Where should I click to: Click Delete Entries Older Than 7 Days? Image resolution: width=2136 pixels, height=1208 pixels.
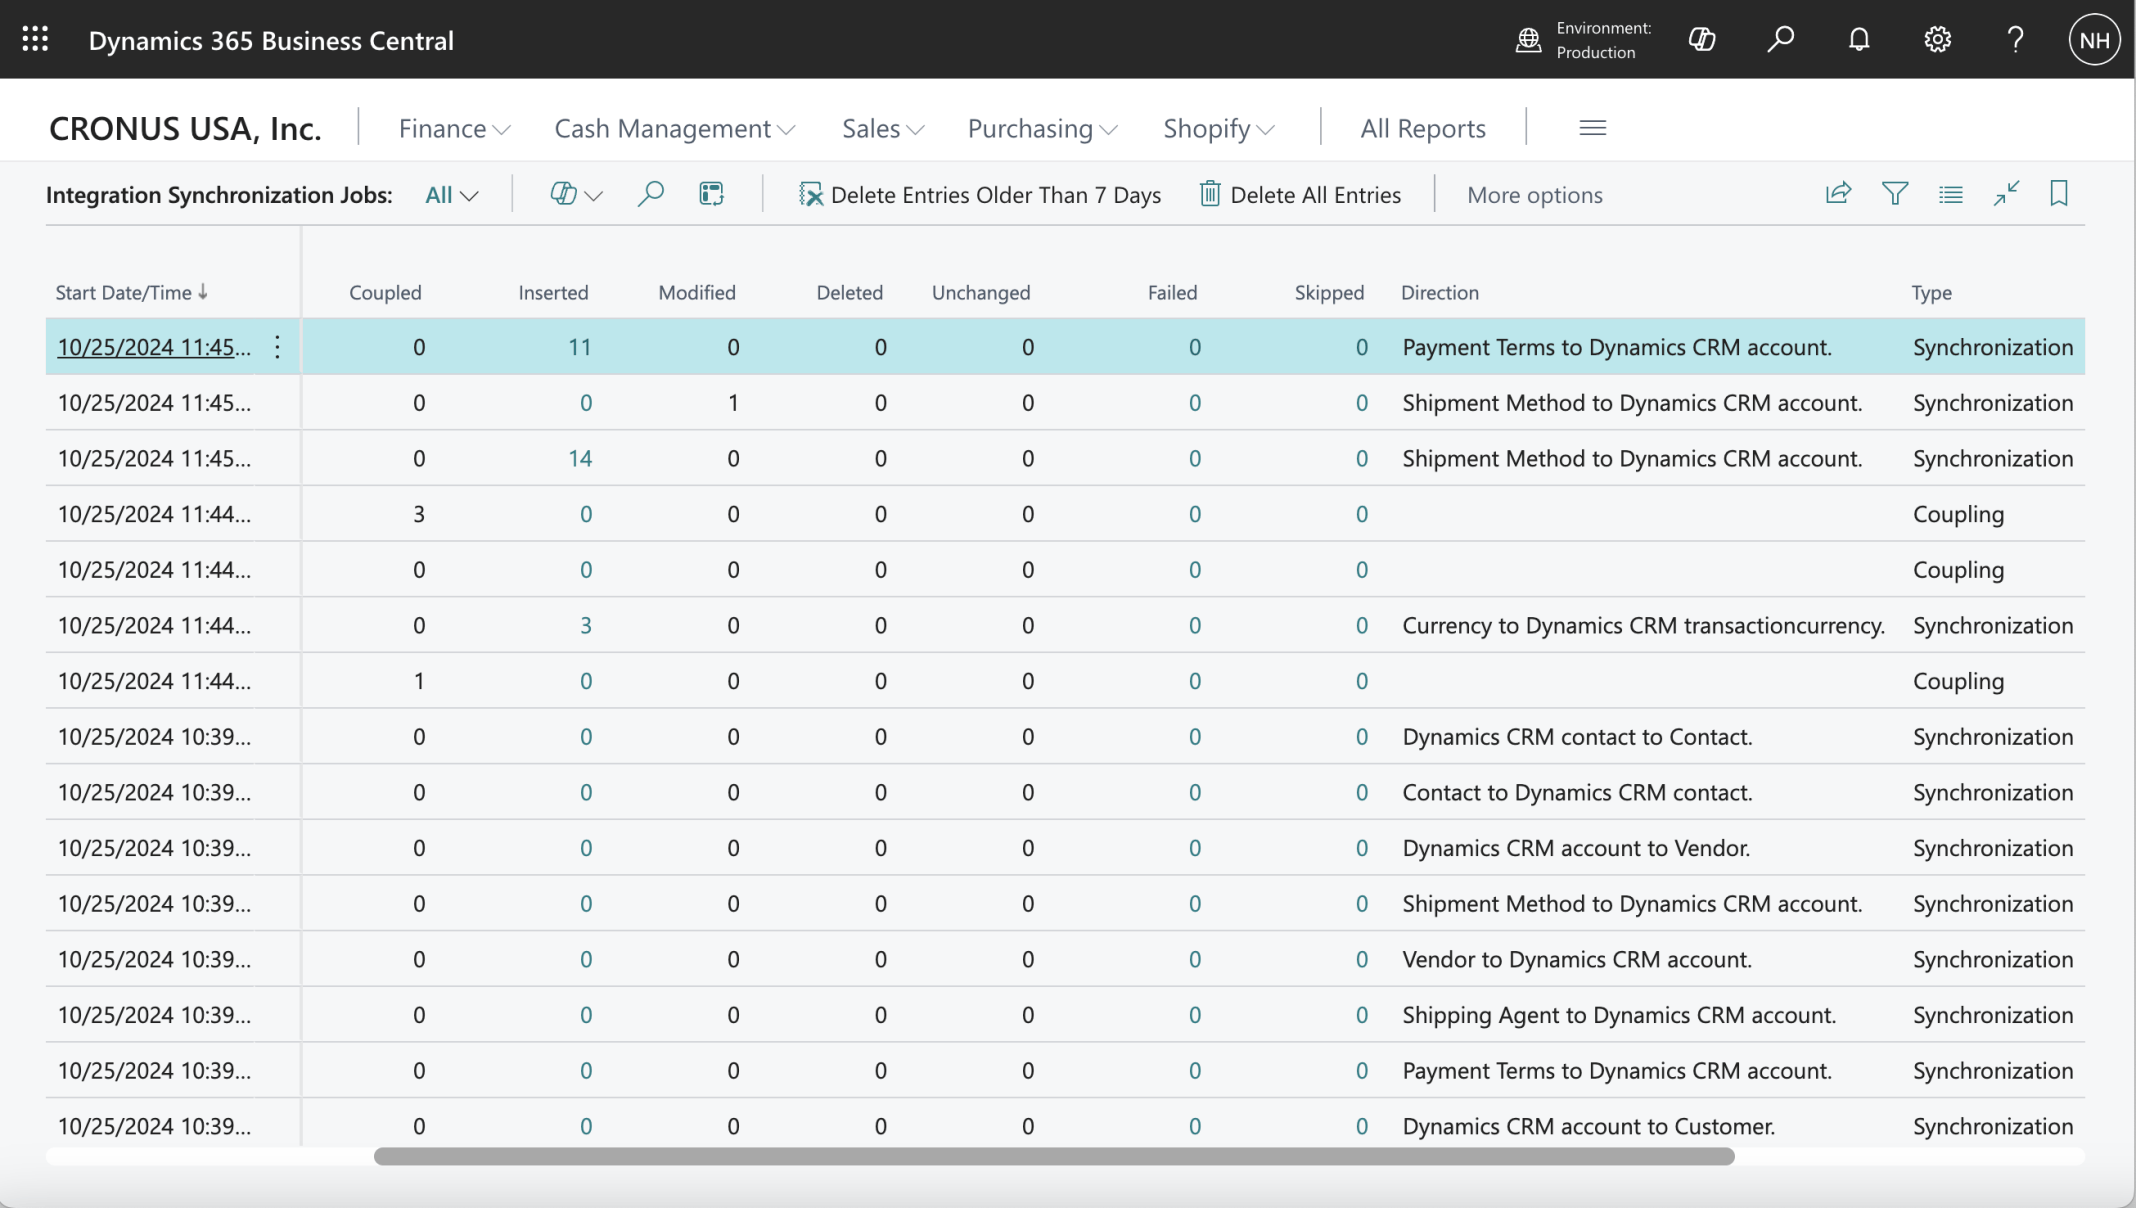coord(980,195)
